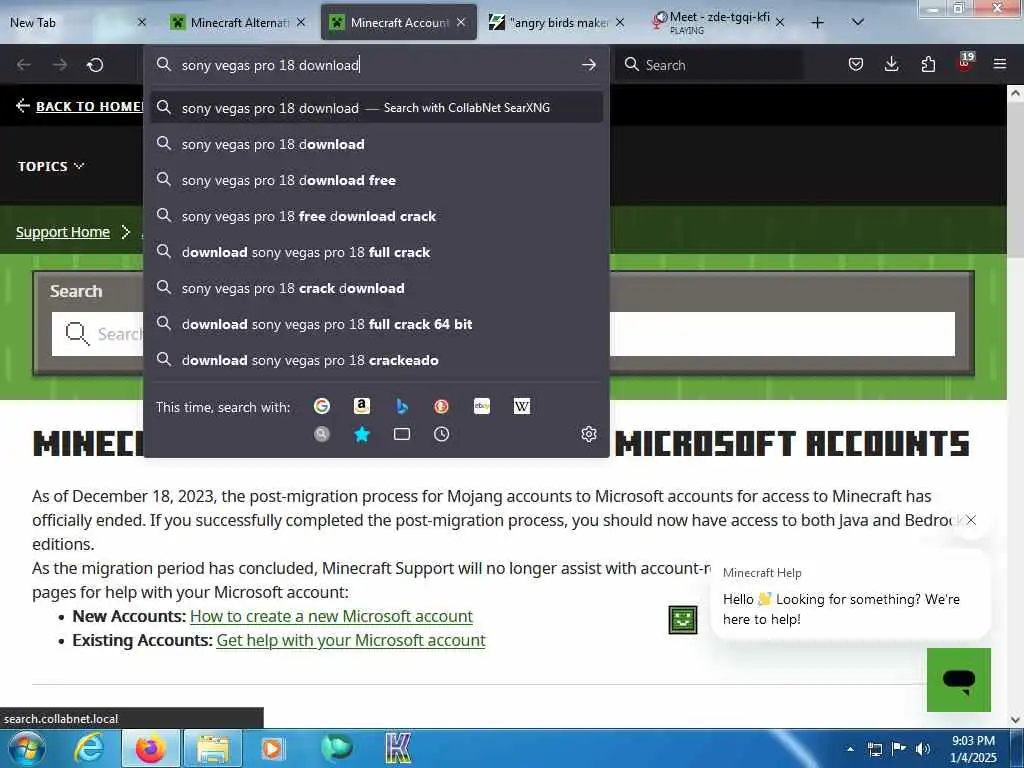The image size is (1024, 768).
Task: Open the extensions puzzle icon
Action: coord(928,64)
